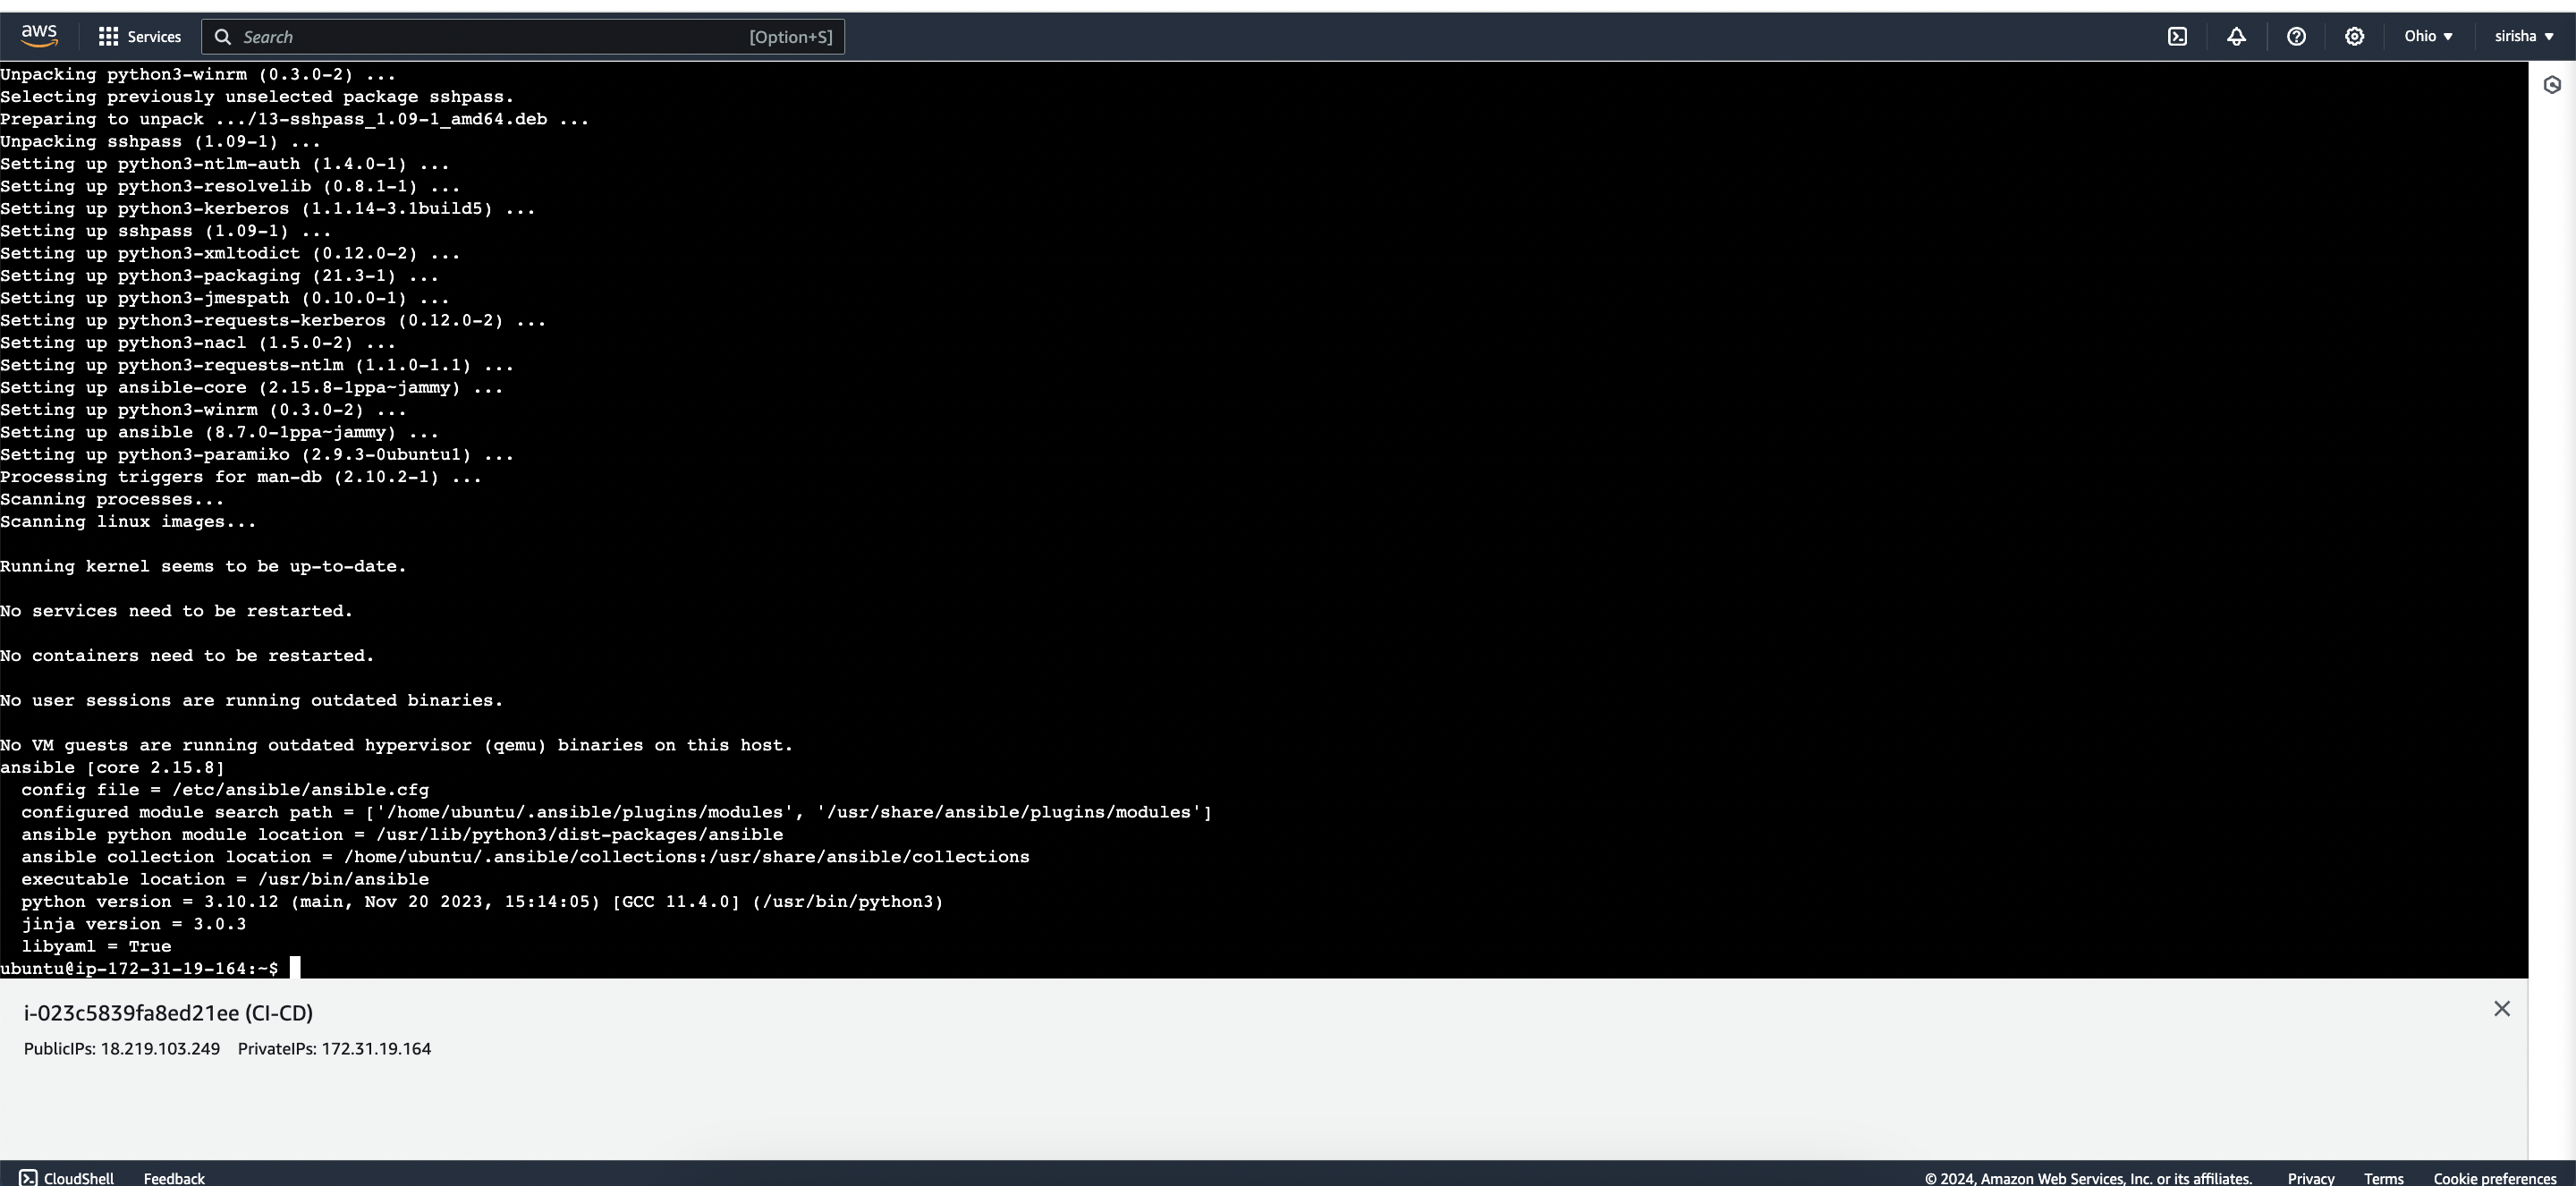Click the Feedback link in footer
The height and width of the screenshot is (1186, 2576).
[174, 1178]
